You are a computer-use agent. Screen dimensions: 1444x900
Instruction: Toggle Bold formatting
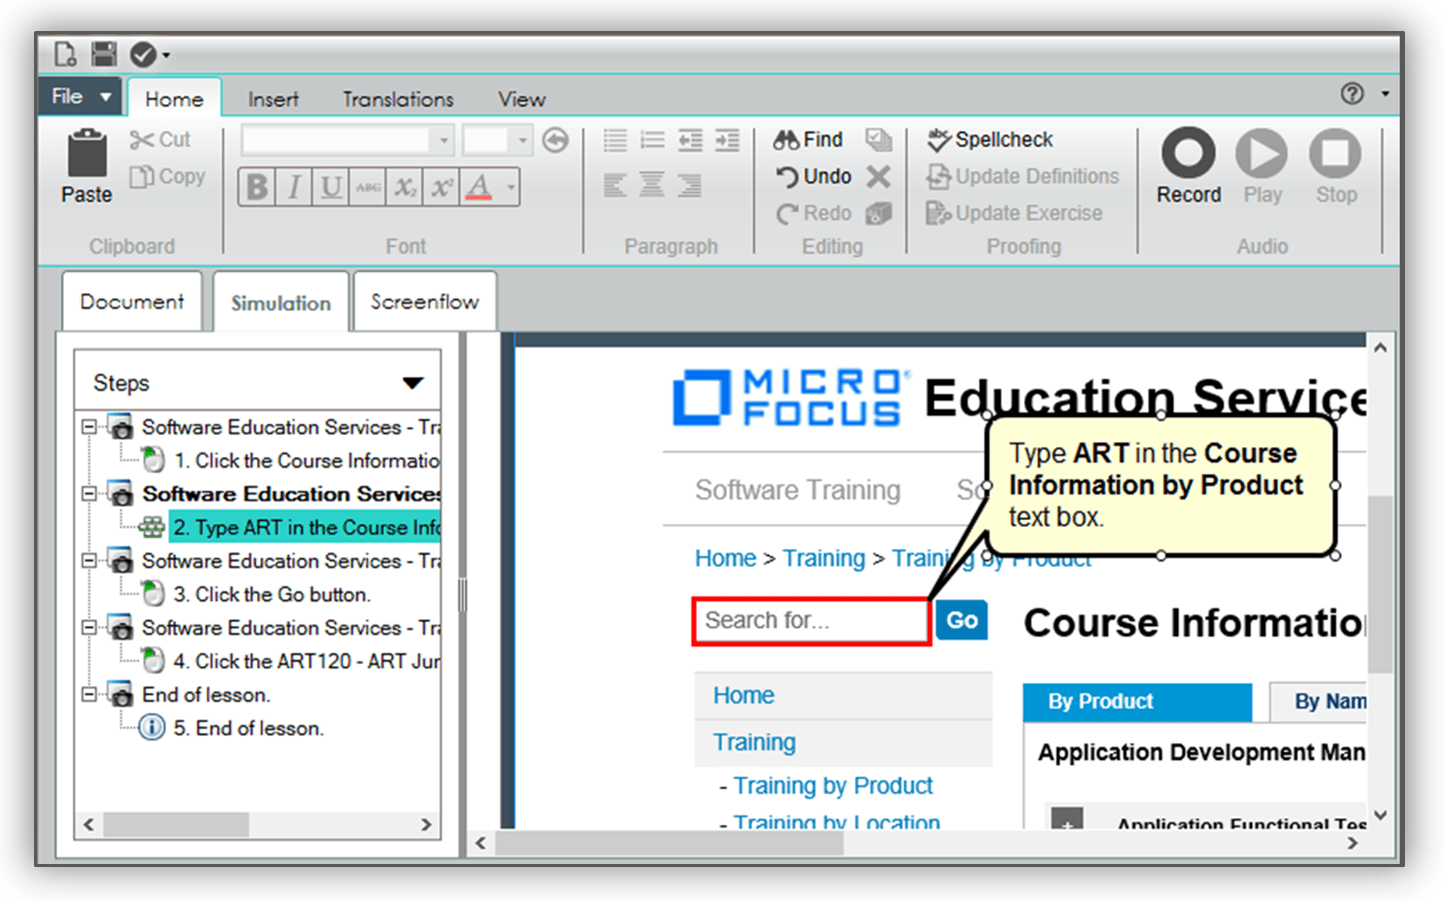click(x=257, y=187)
